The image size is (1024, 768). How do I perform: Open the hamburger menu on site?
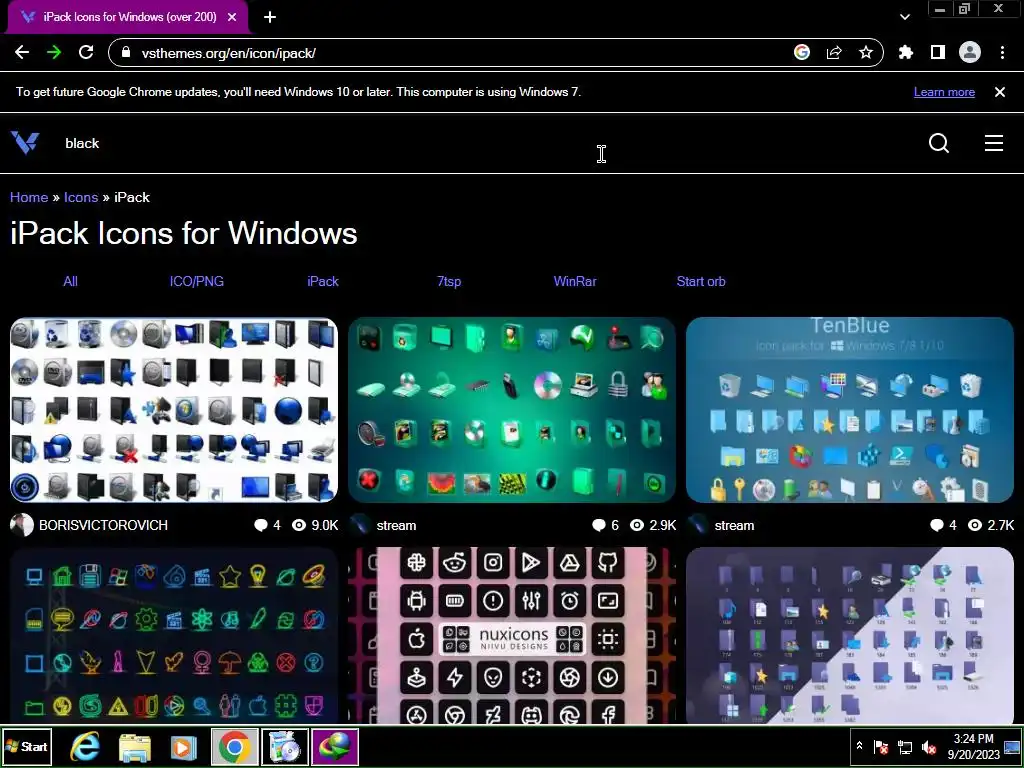994,143
